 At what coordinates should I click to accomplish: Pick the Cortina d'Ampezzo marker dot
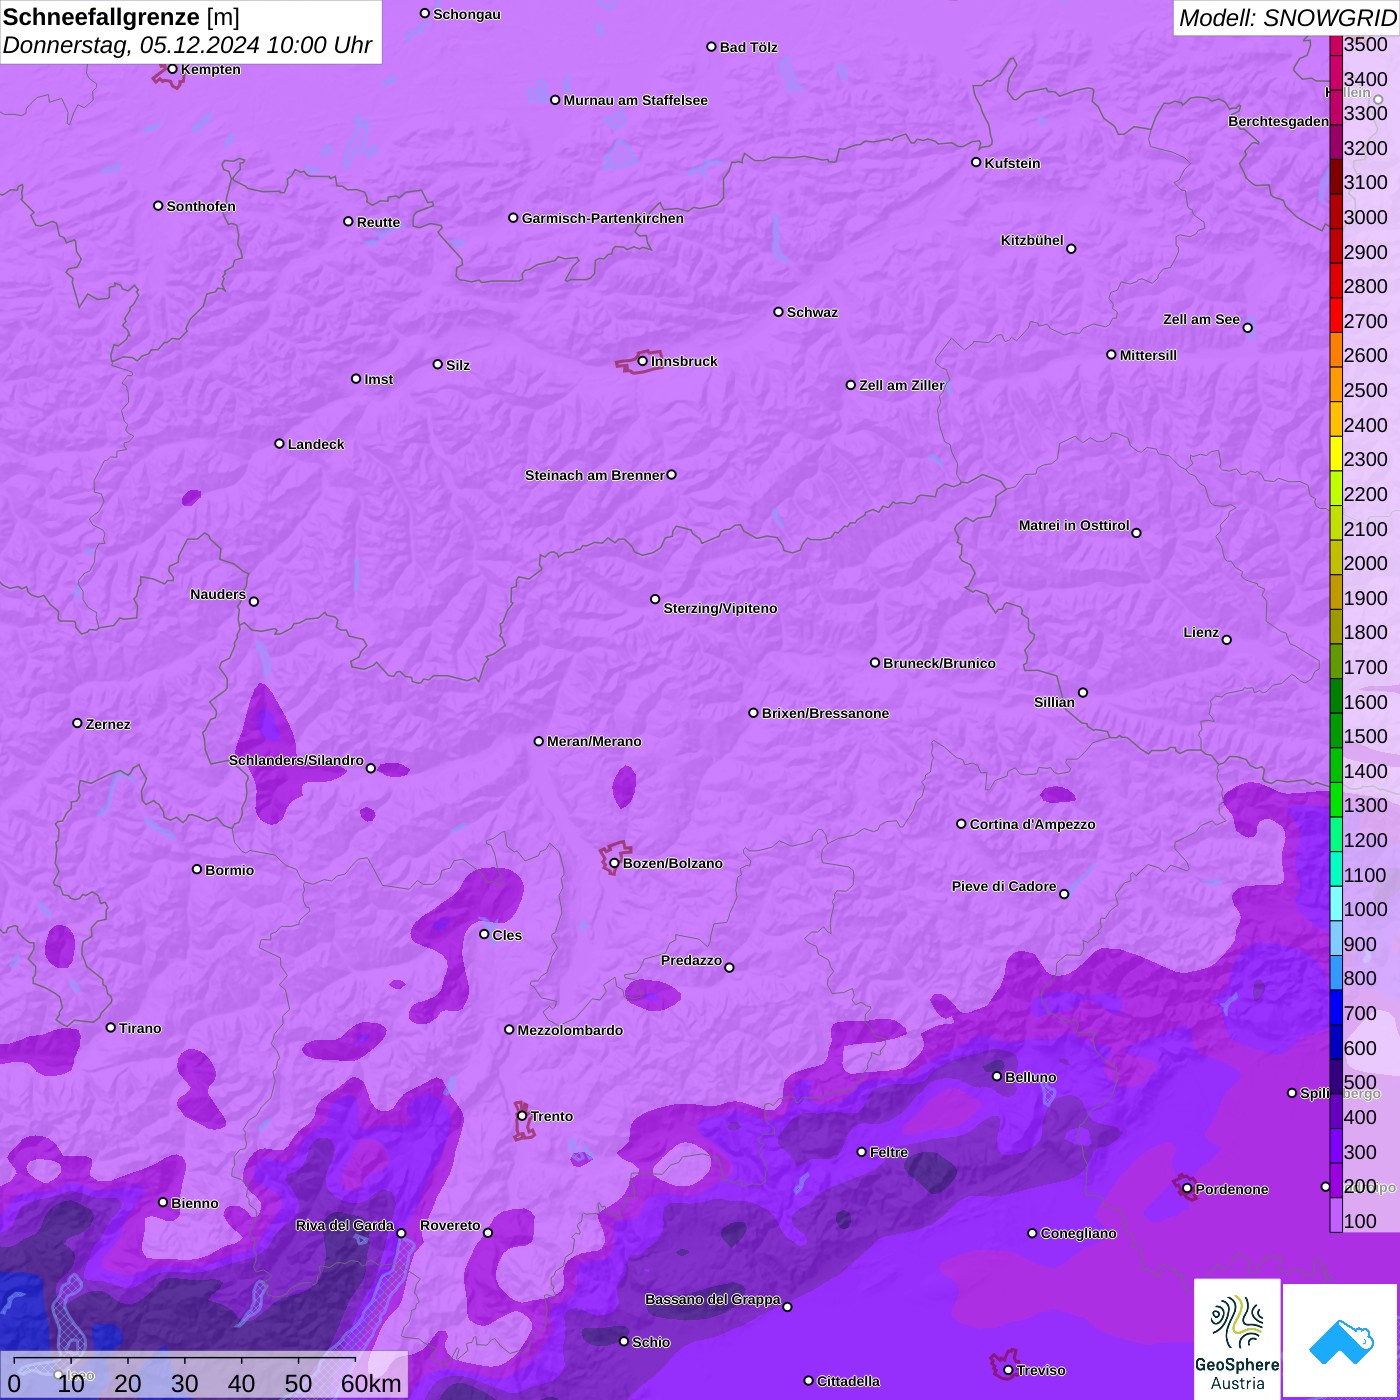961,824
